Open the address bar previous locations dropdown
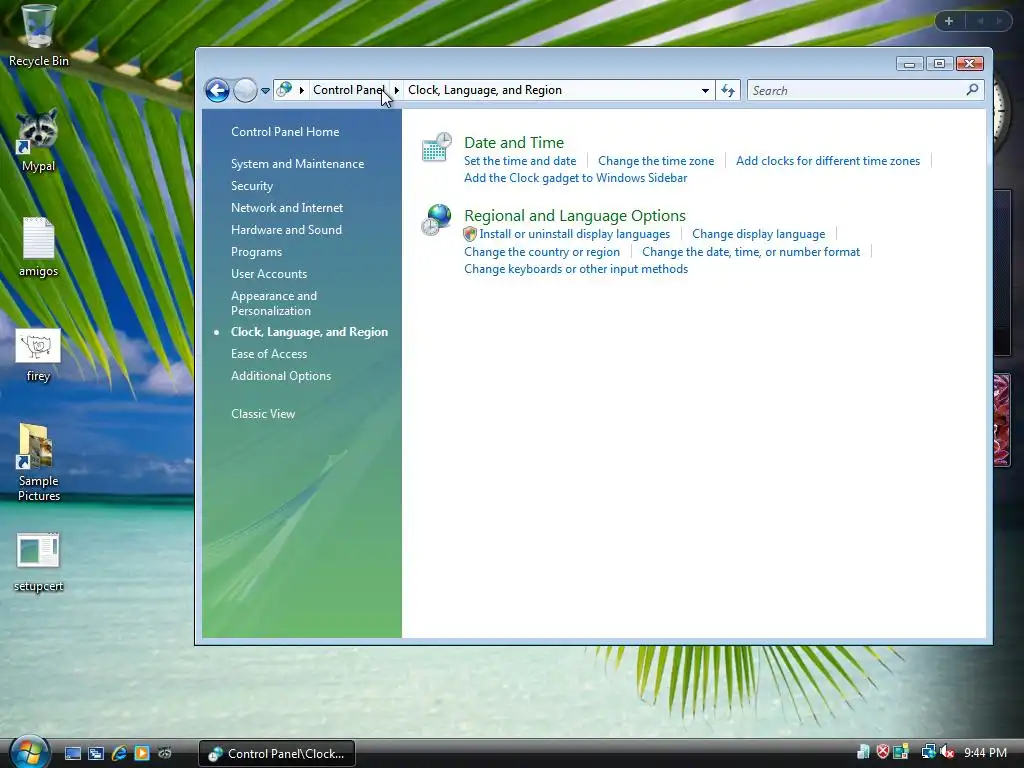This screenshot has height=768, width=1024. click(705, 90)
